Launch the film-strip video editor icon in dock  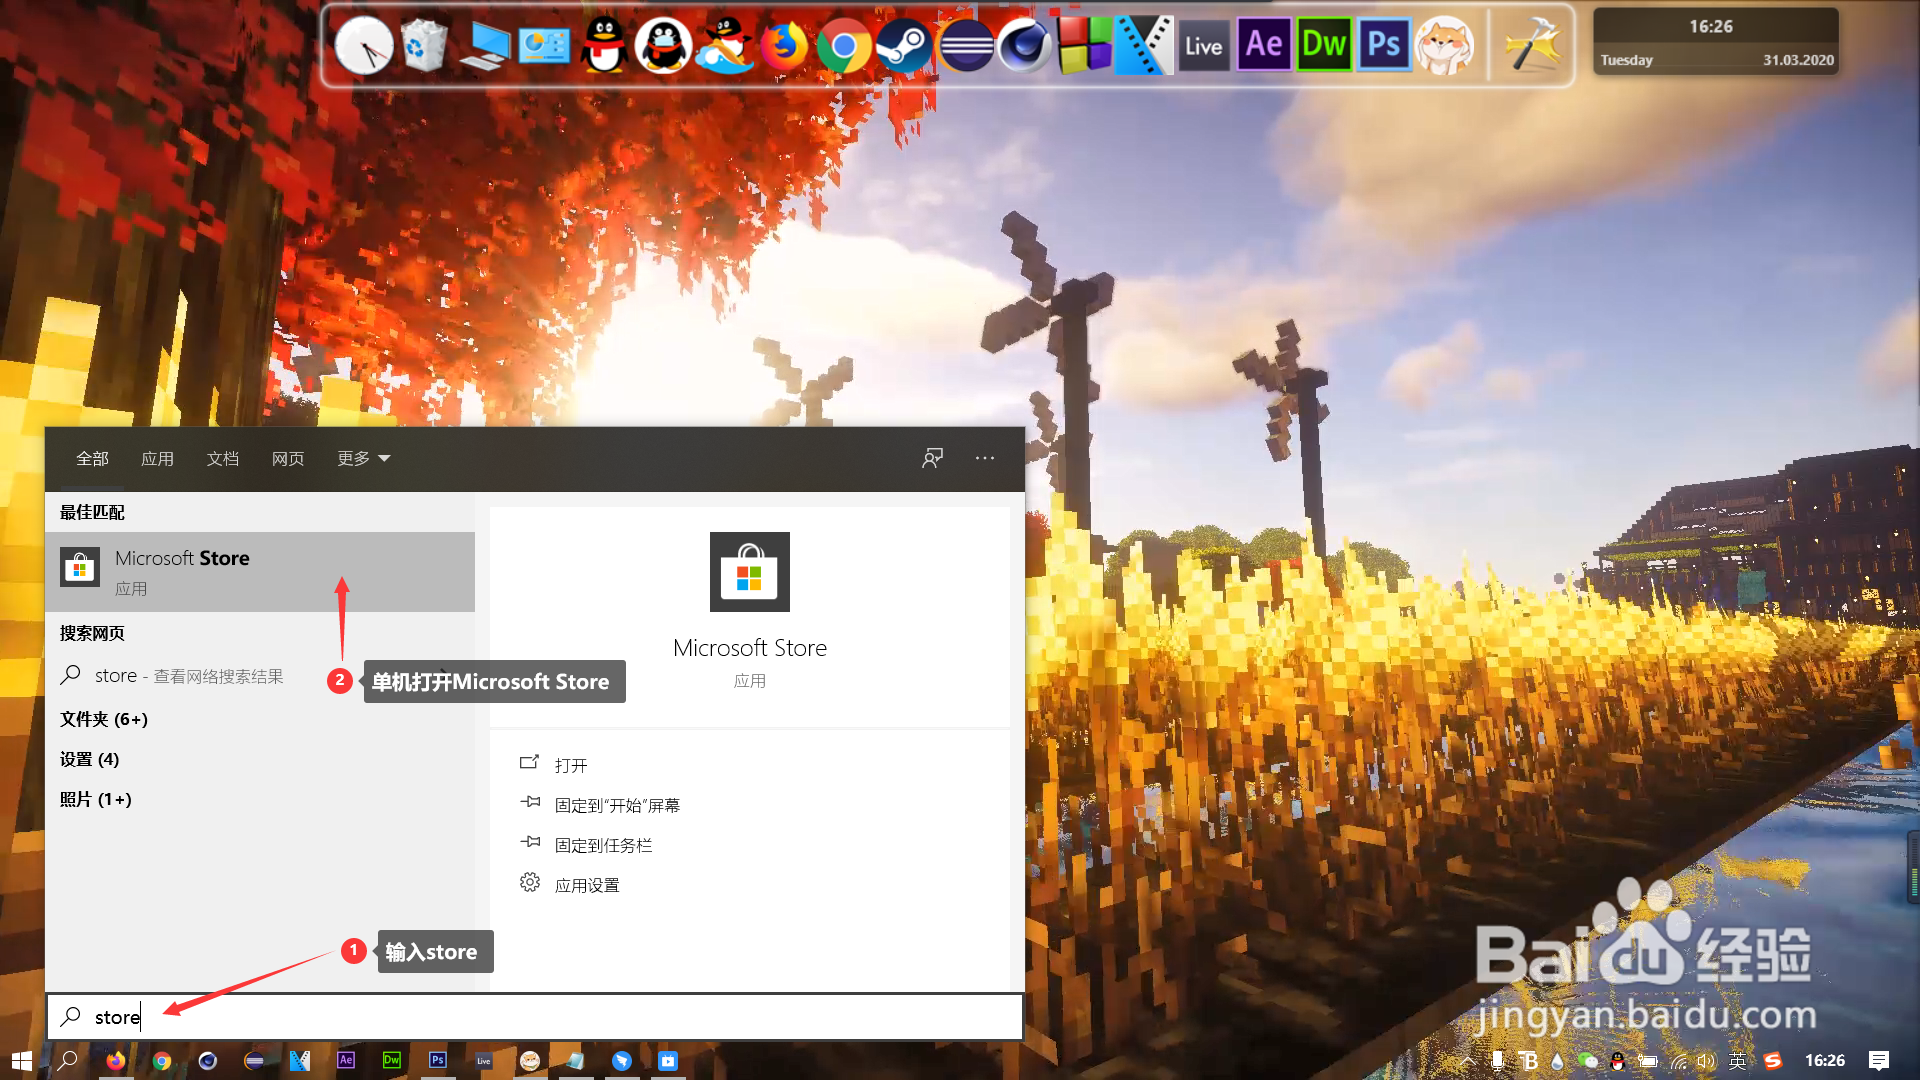click(1144, 46)
